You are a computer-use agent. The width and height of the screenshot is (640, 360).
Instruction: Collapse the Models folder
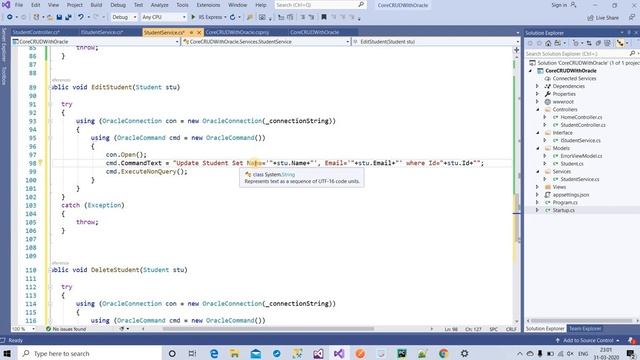[537, 148]
